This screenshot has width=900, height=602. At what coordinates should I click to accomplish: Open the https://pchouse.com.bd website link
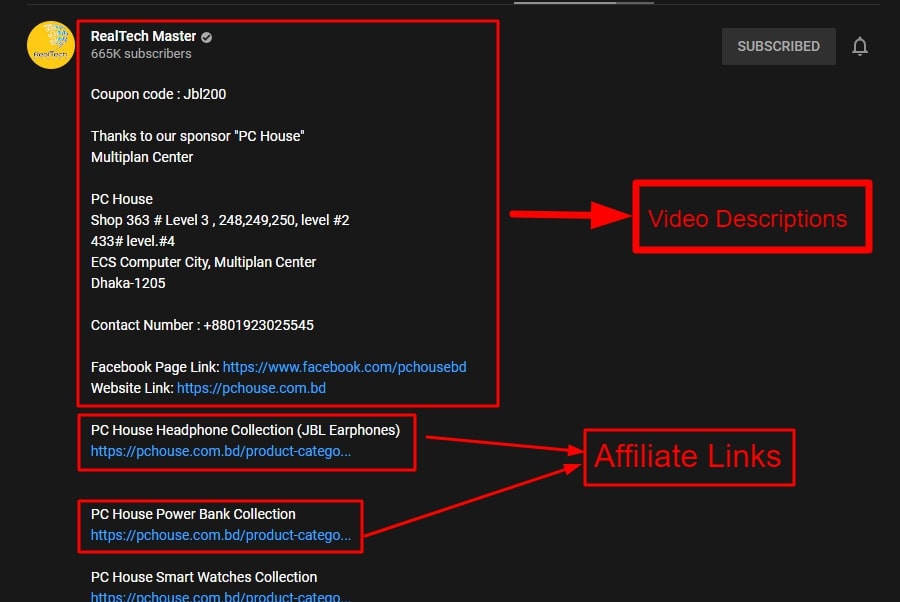tap(251, 389)
